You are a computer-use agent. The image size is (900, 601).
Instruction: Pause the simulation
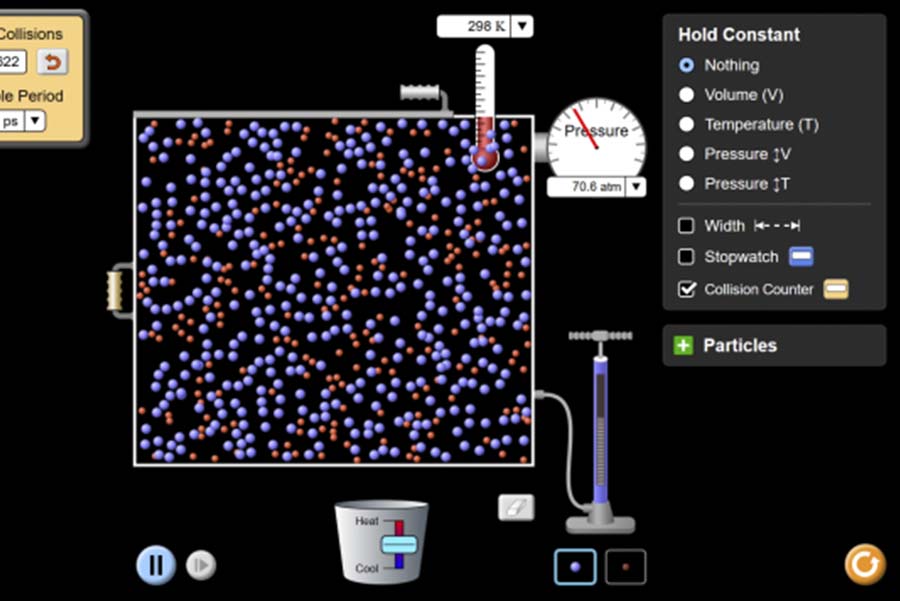tap(155, 565)
